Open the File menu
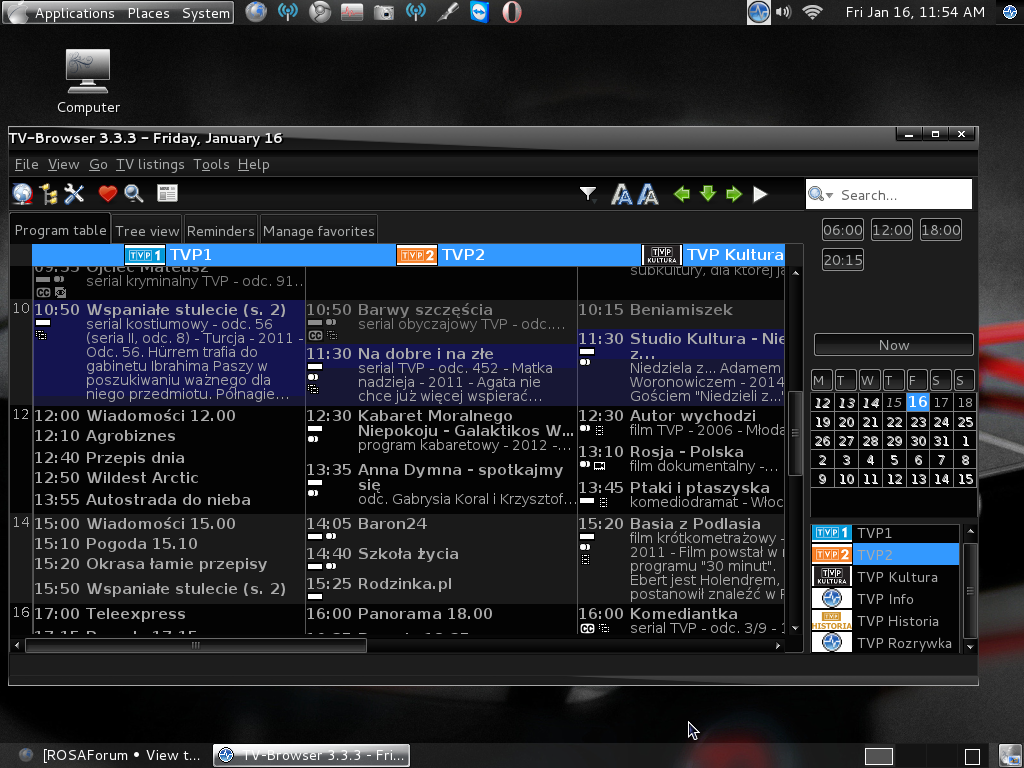 pos(27,165)
